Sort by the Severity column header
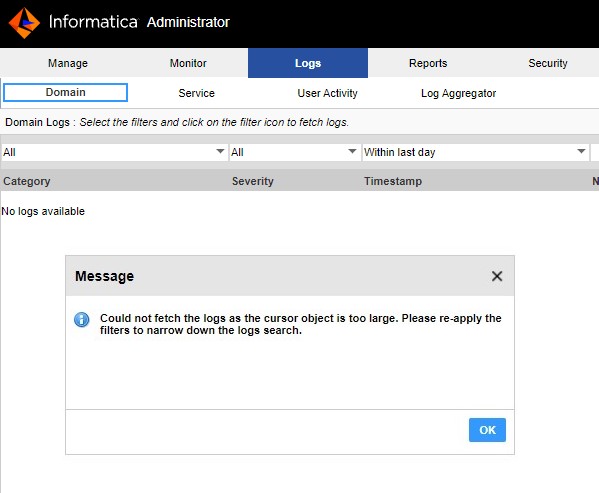Screen dimensions: 599x493 tap(253, 181)
